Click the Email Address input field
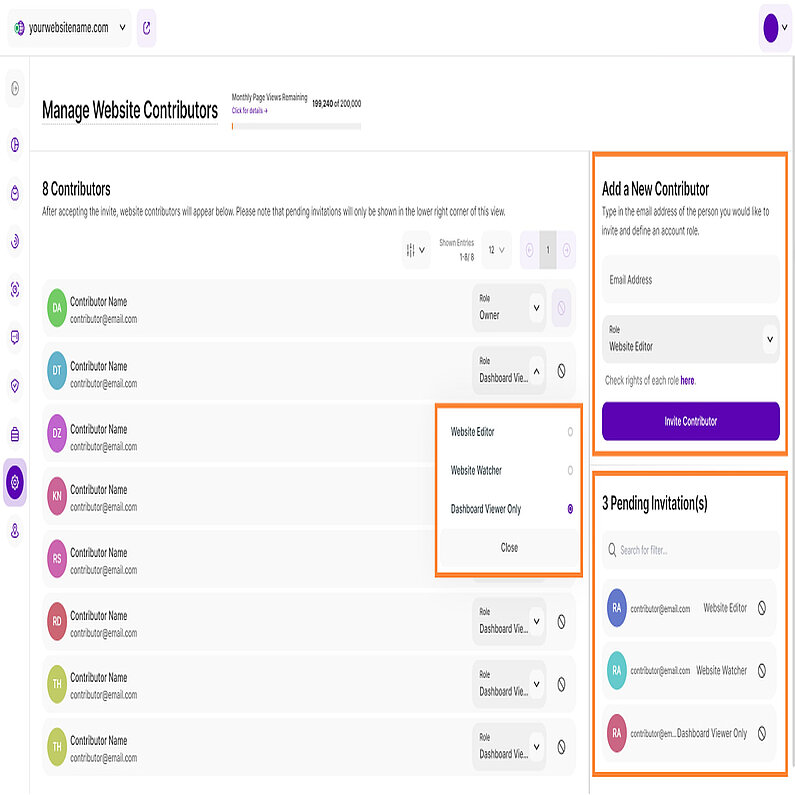795x795 pixels. pyautogui.click(x=690, y=280)
